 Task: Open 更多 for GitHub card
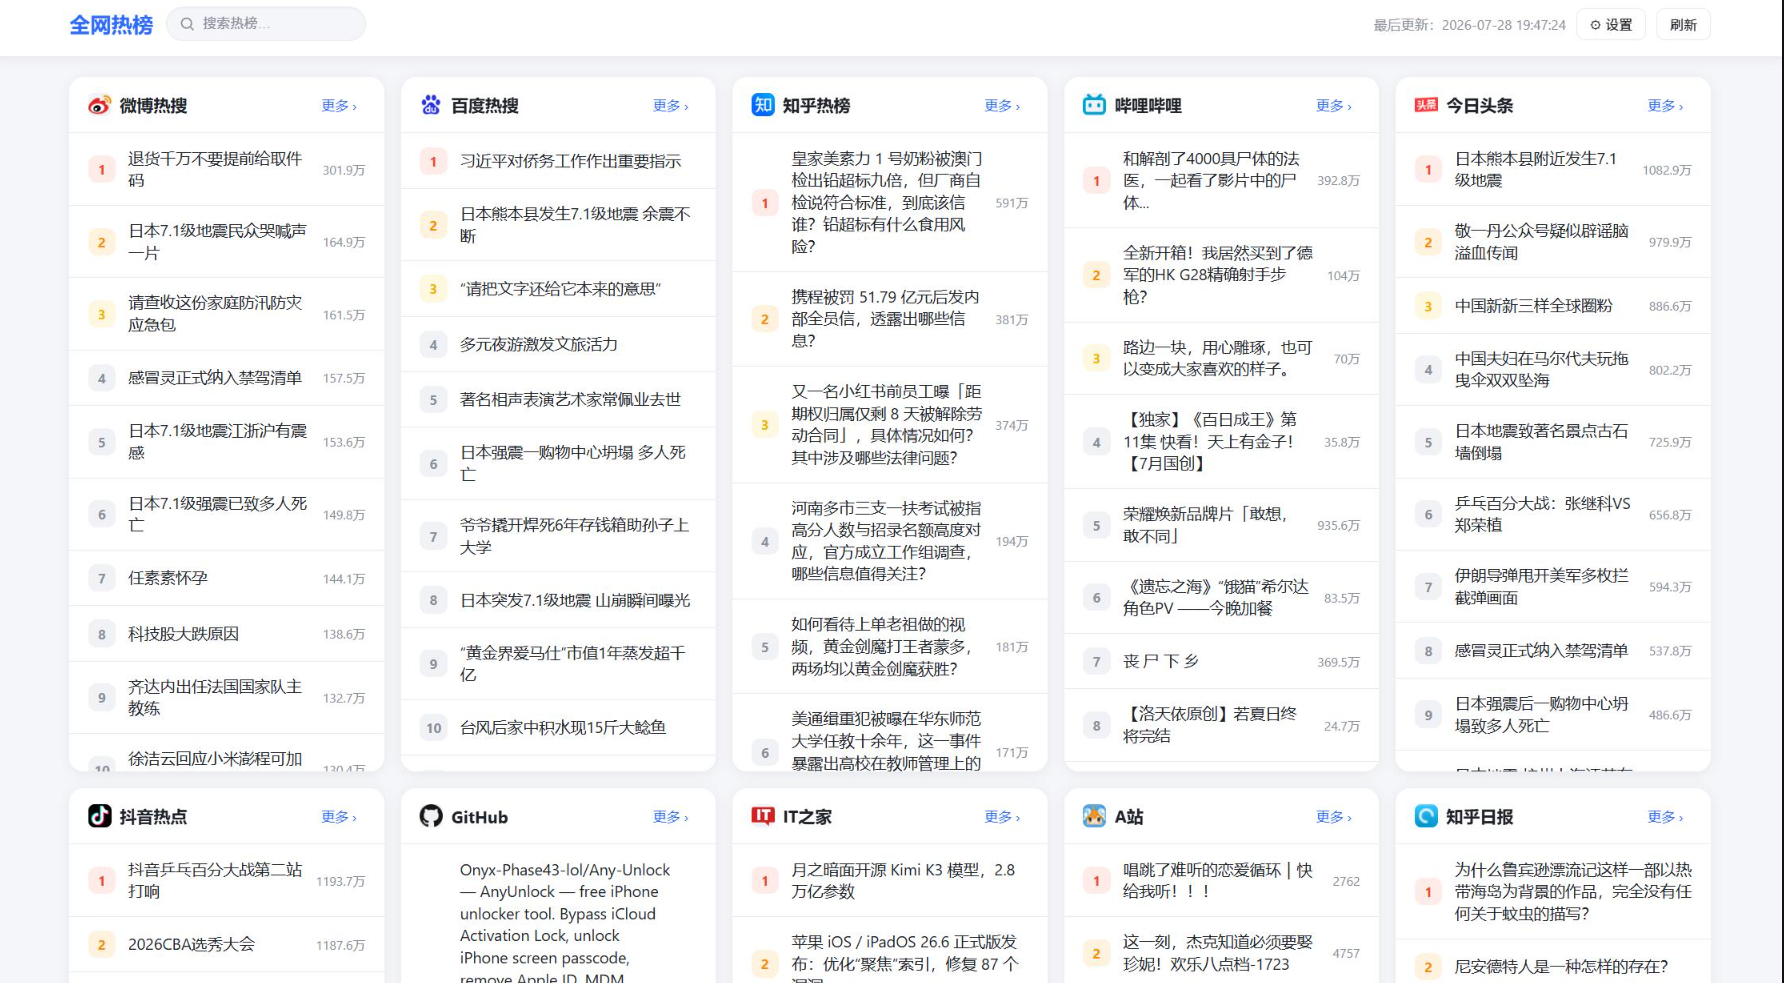(671, 817)
